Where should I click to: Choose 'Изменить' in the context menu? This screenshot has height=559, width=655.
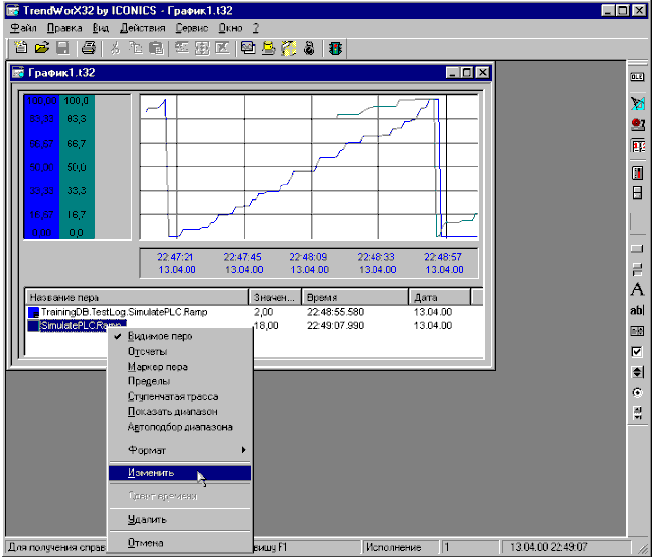tap(180, 473)
